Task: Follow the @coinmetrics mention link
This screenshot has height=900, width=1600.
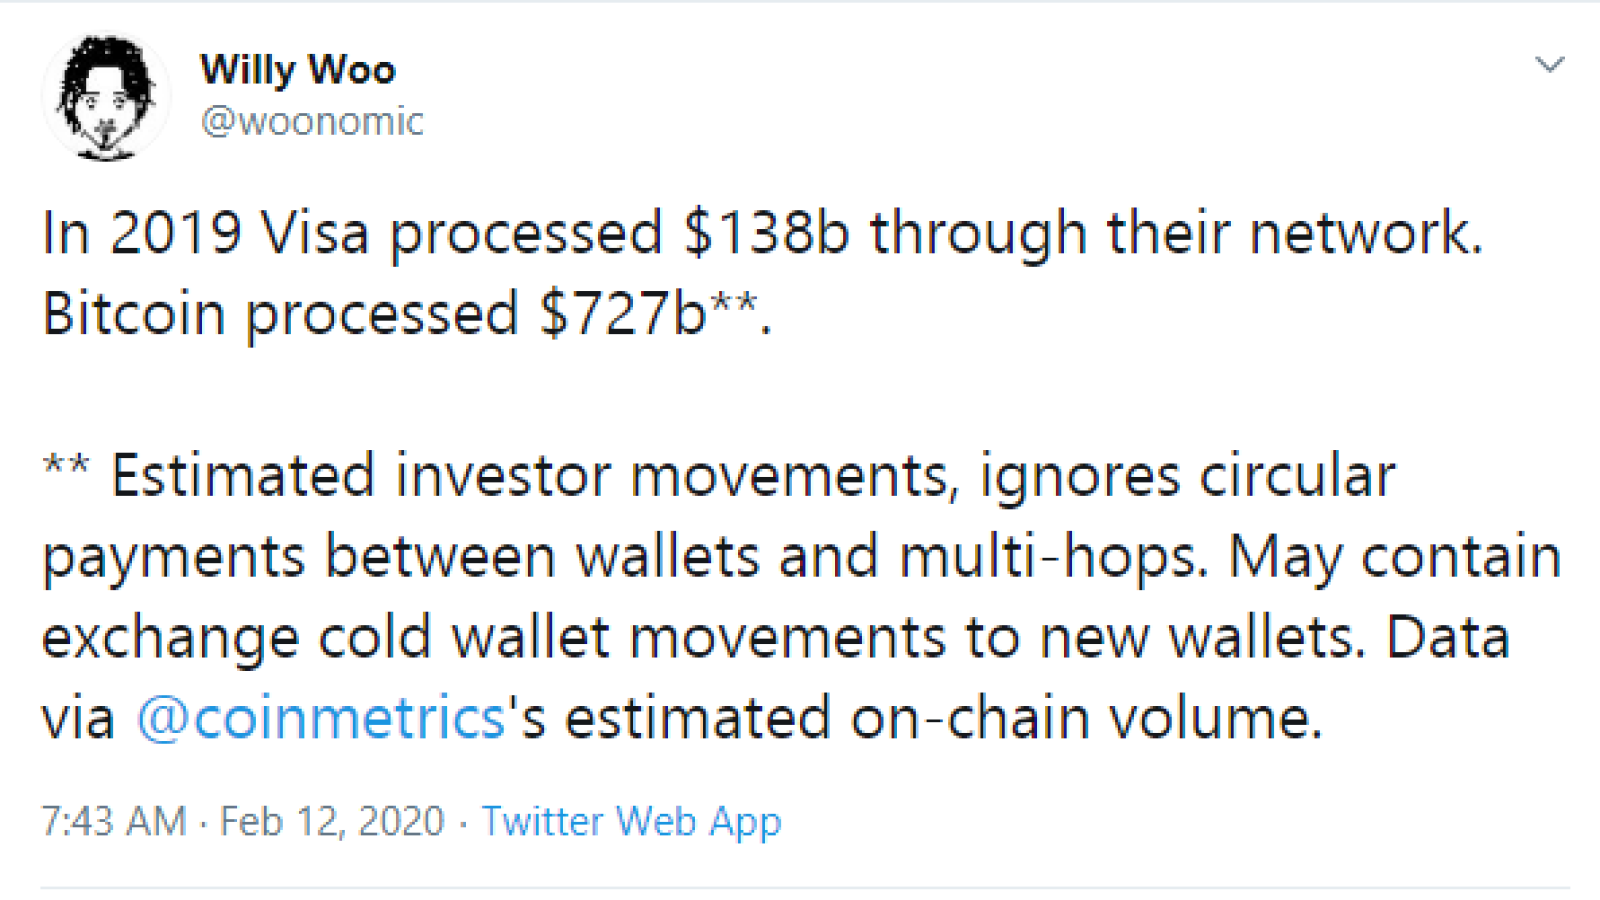Action: click(x=320, y=718)
